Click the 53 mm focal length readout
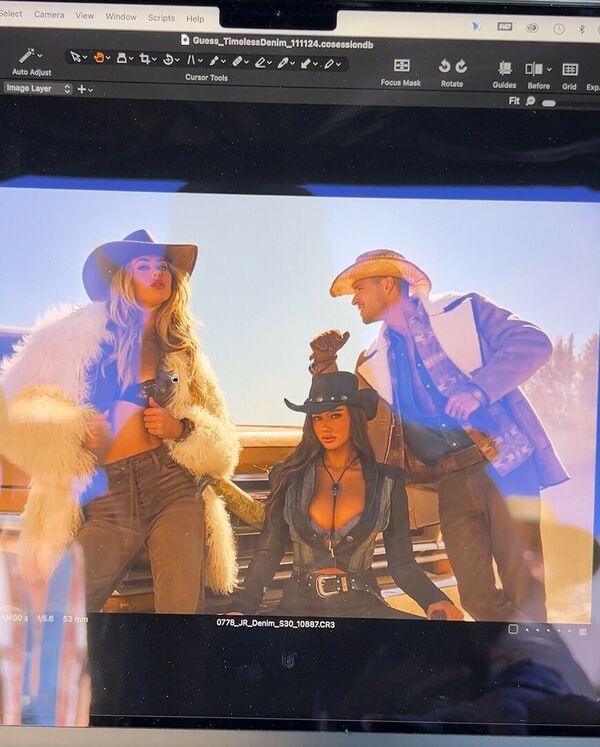 coord(75,619)
